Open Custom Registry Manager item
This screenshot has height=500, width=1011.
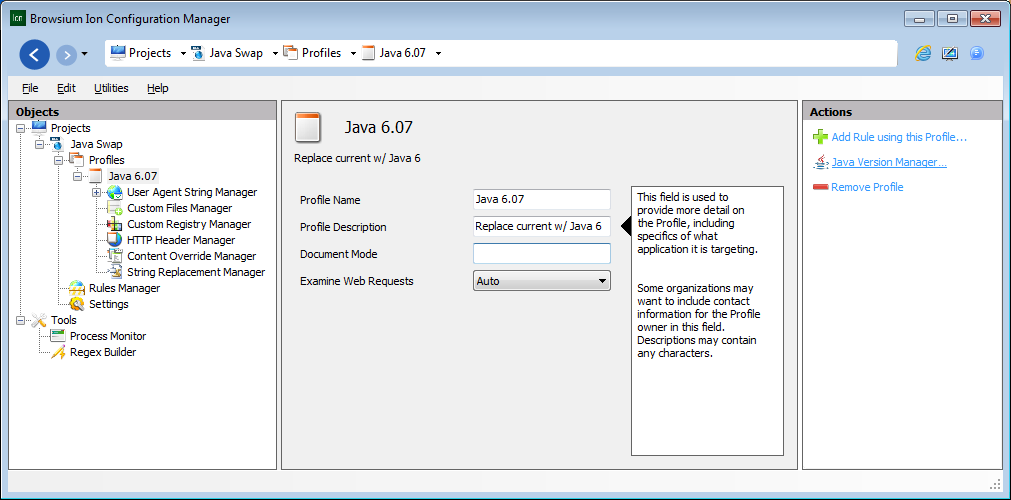click(x=189, y=225)
